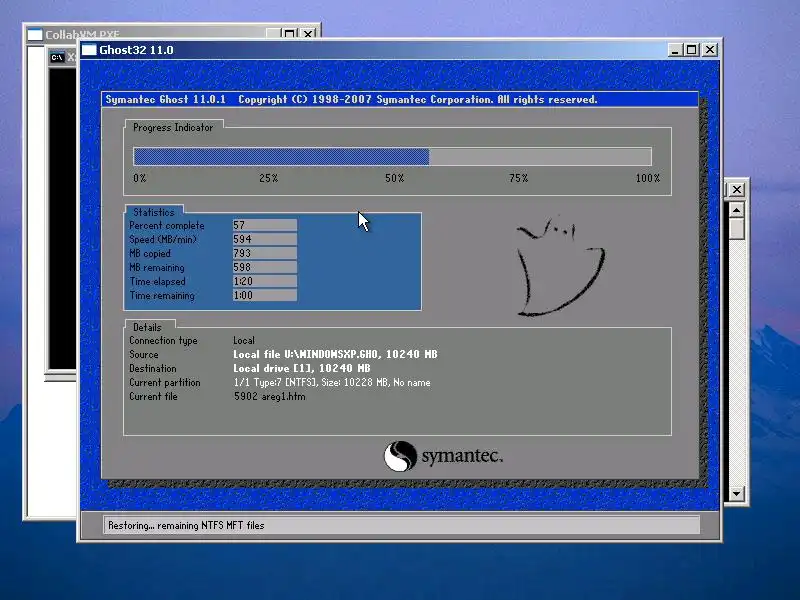Screen dimensions: 800x600
Task: Click the 25% progress marker label
Action: pyautogui.click(x=268, y=178)
